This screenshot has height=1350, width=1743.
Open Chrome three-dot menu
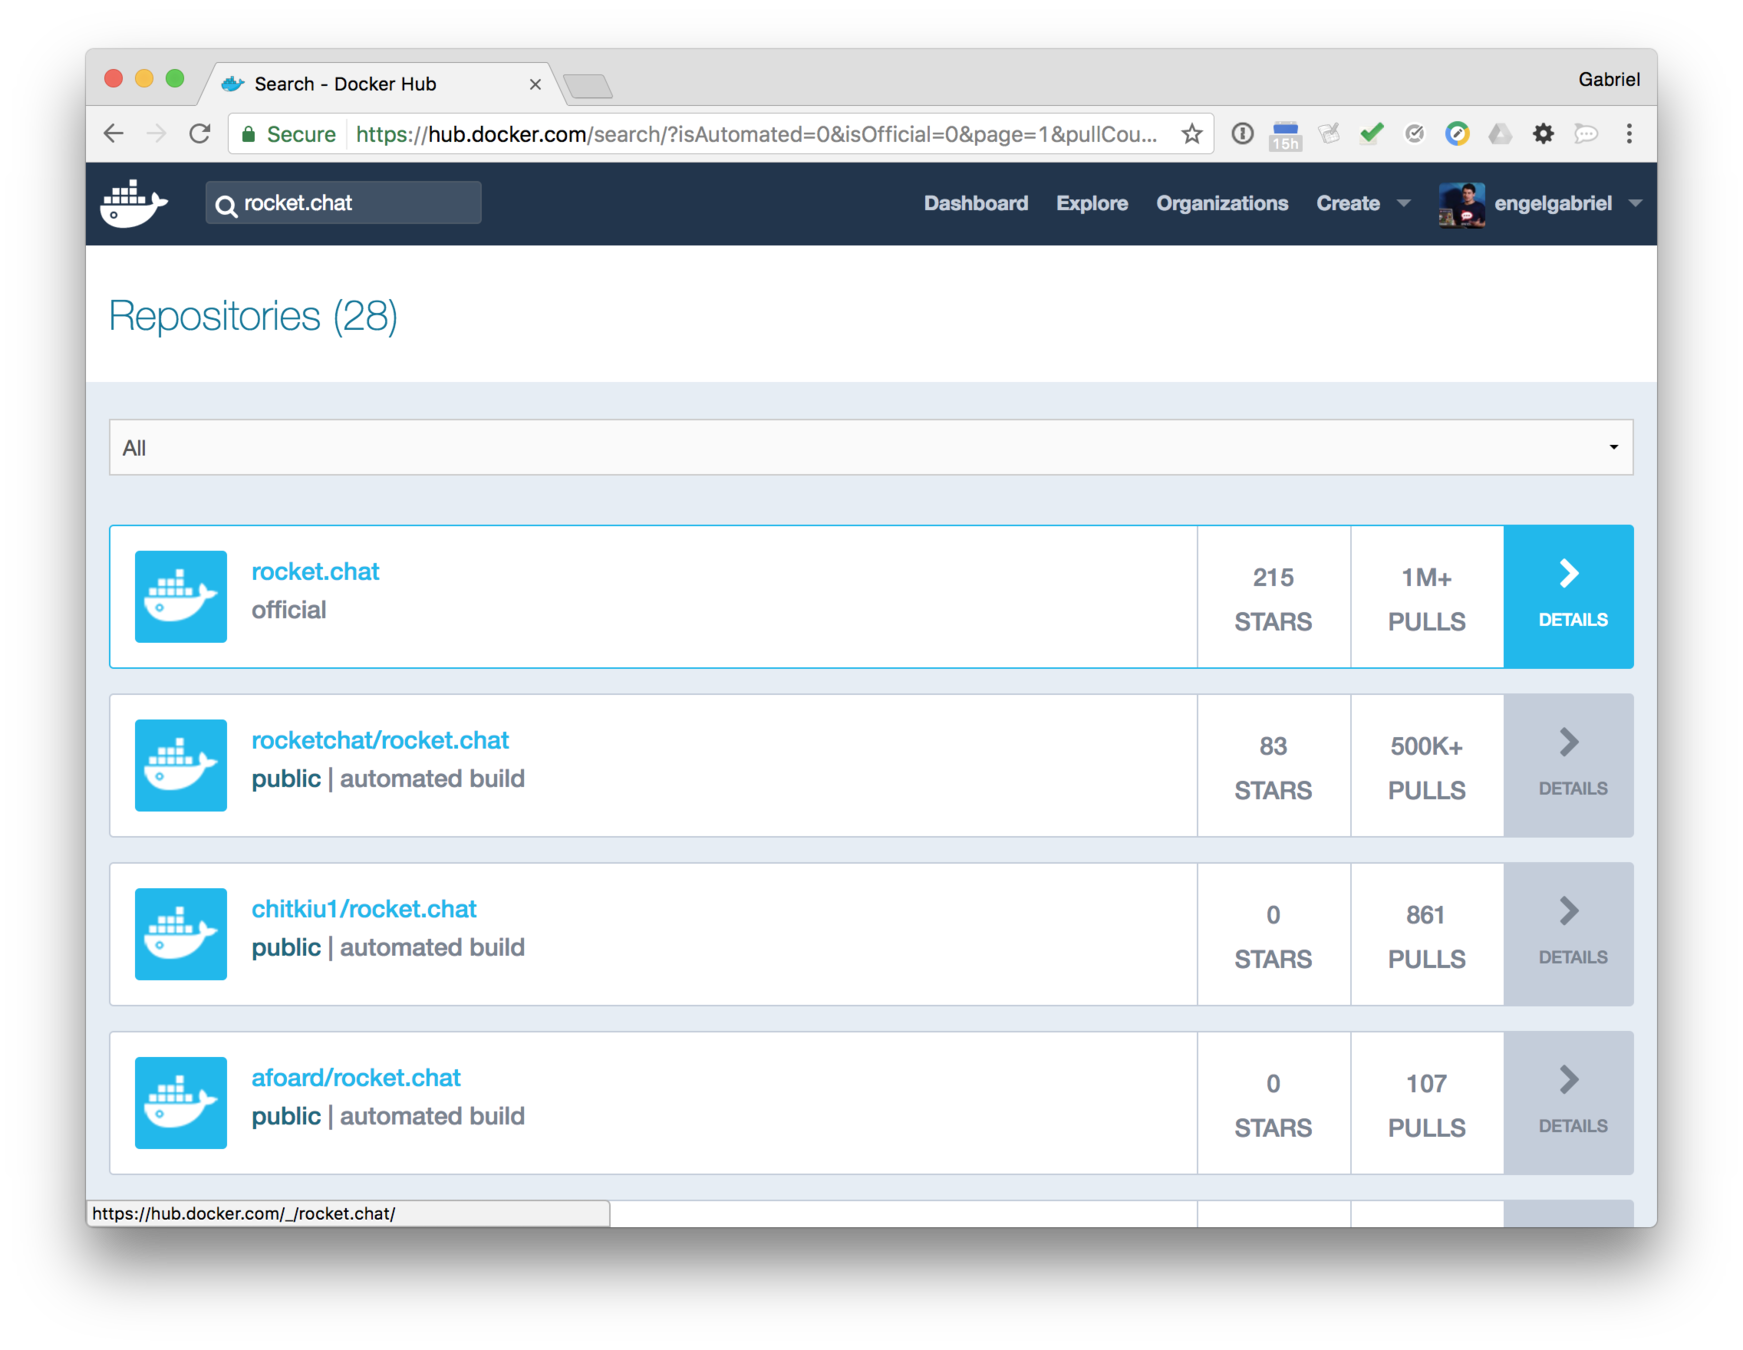coord(1629,134)
